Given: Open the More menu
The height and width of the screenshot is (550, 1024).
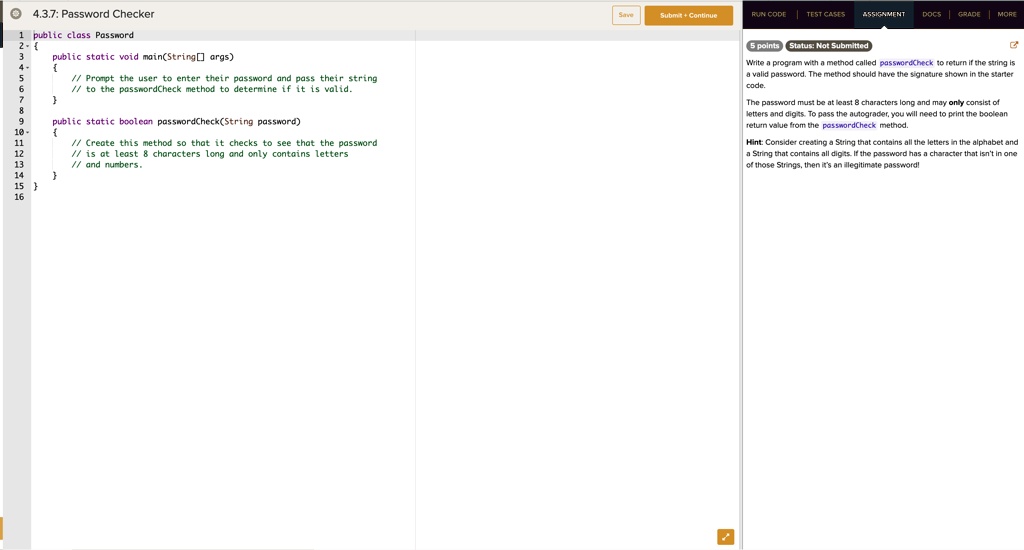Looking at the screenshot, I should click(x=1006, y=15).
